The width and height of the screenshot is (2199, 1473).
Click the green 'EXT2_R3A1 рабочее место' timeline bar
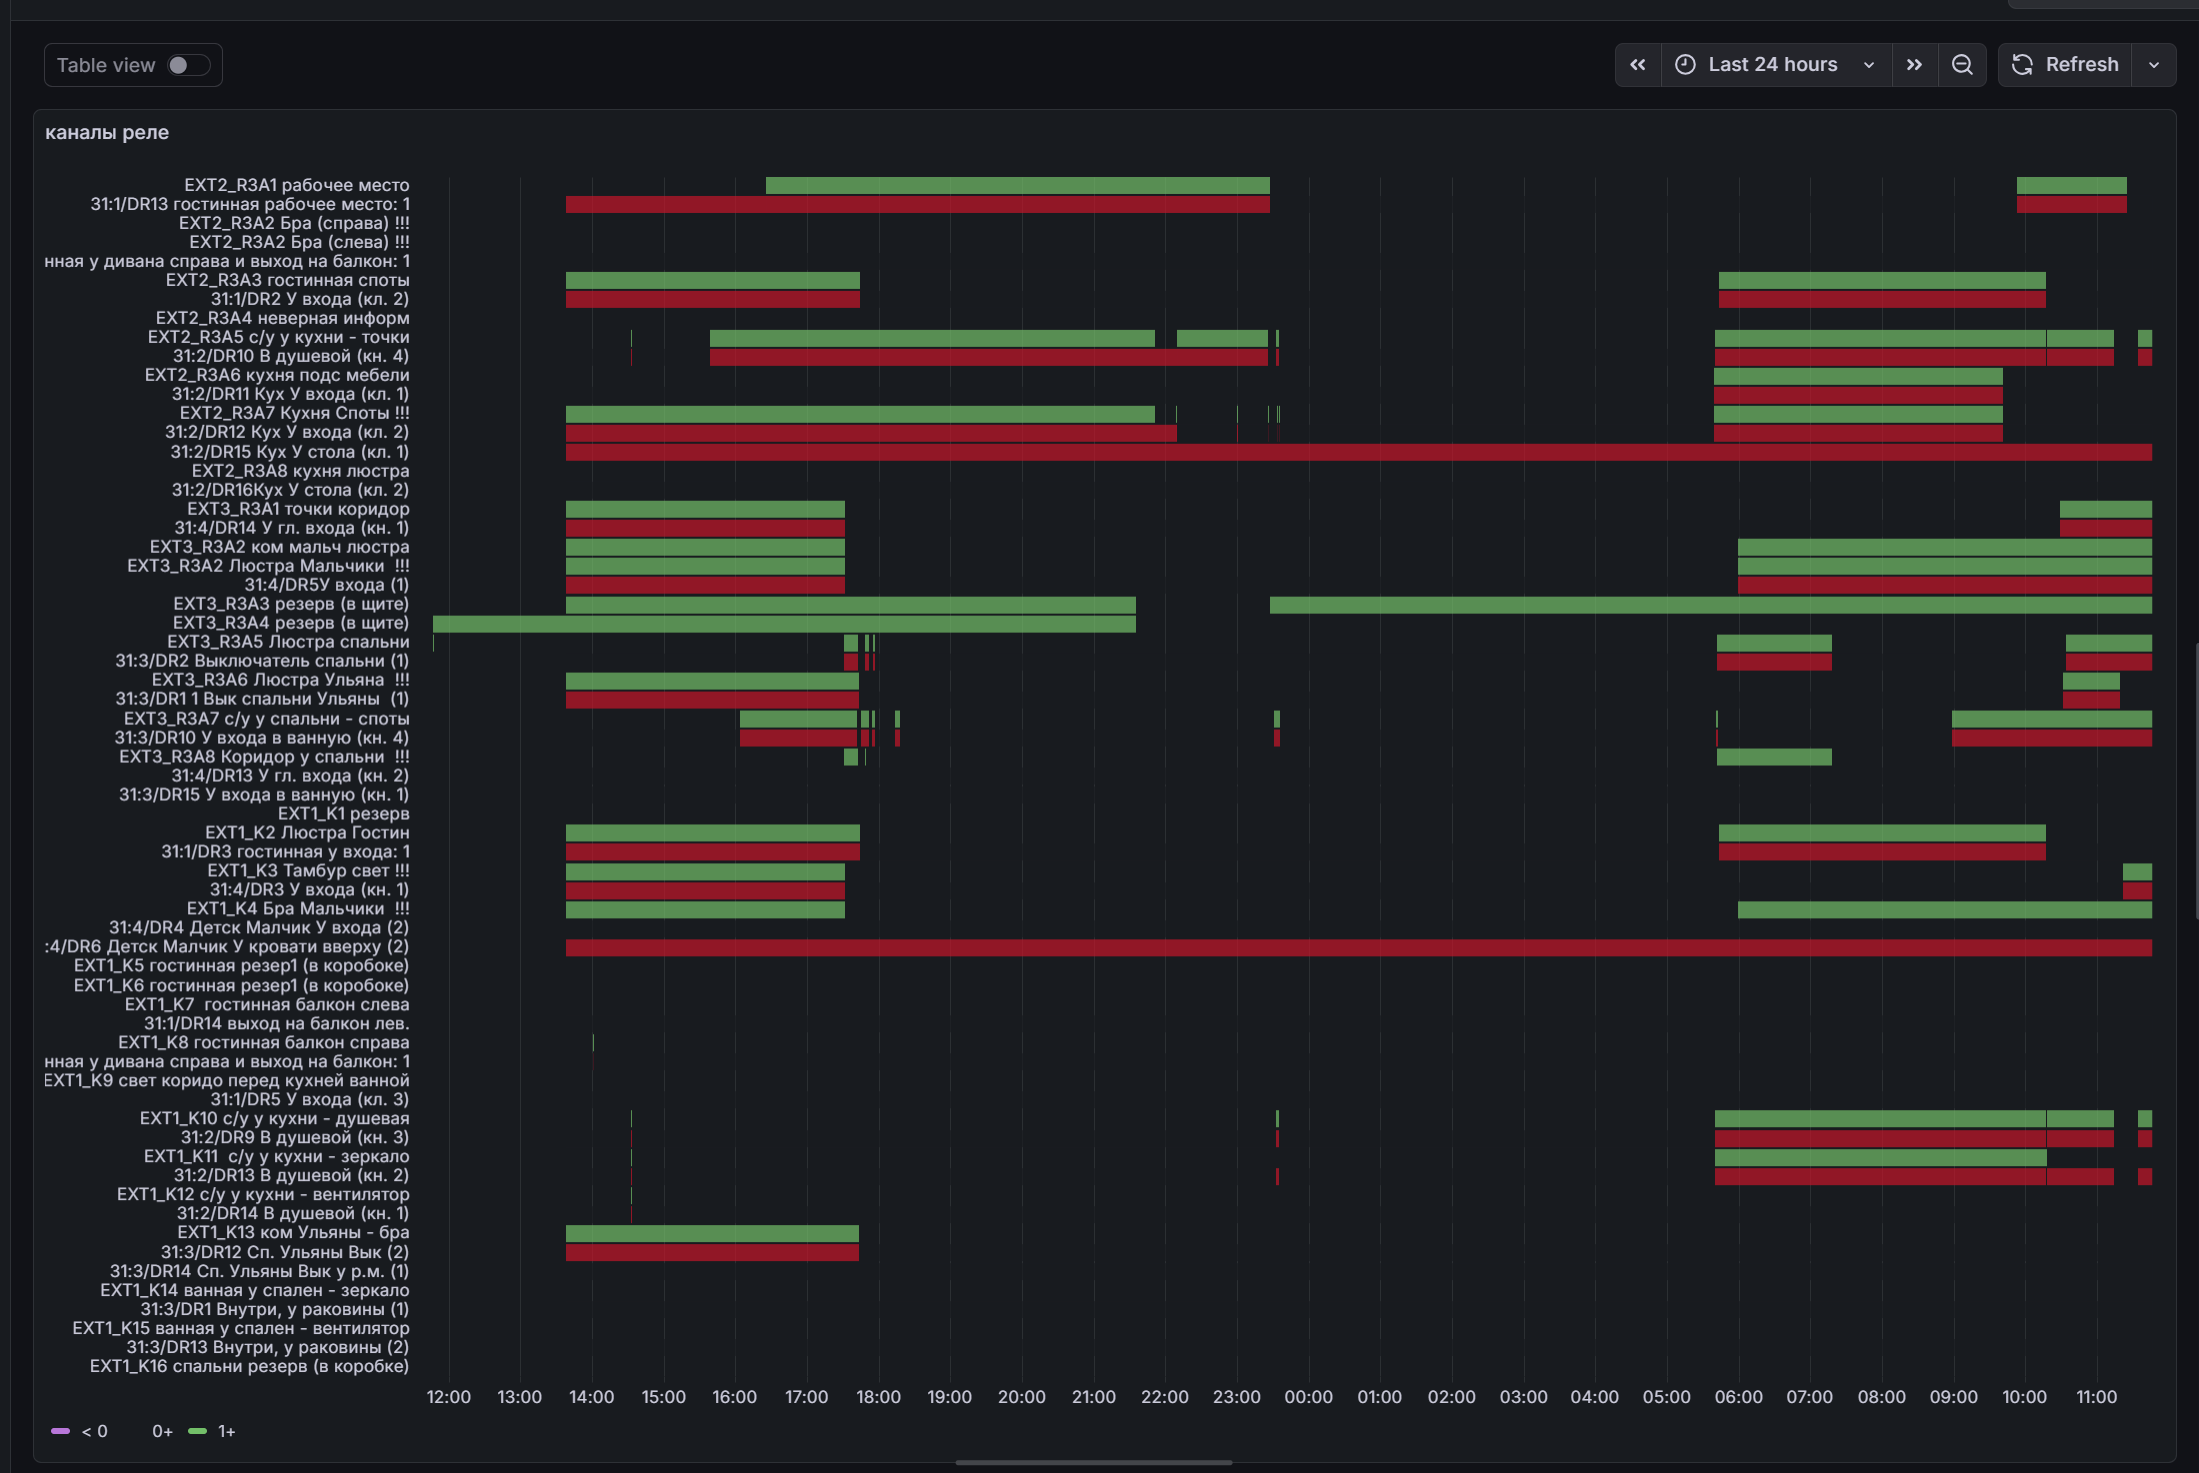1017,186
